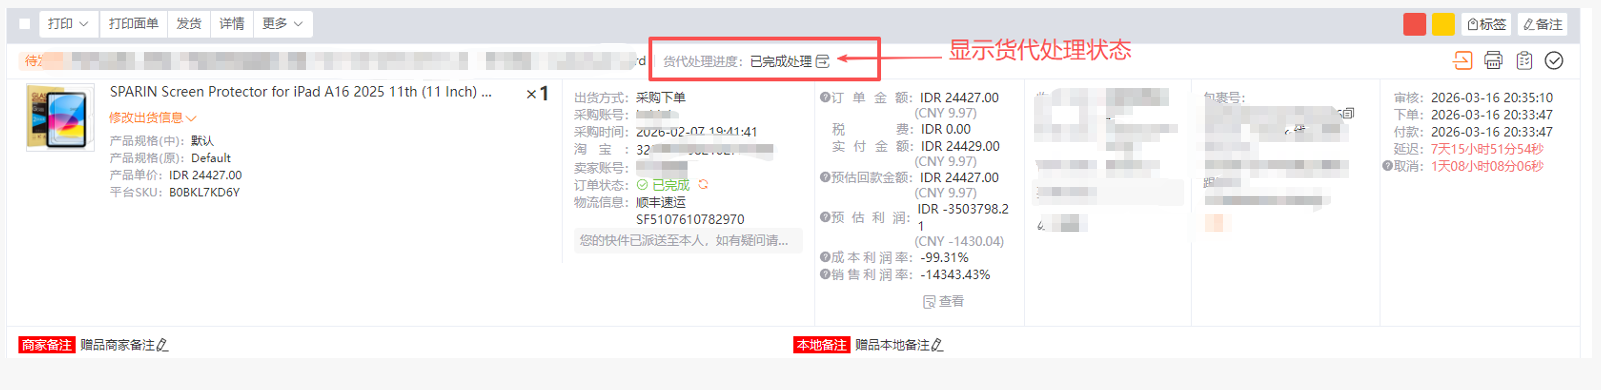Click the 发货 ship button
Image resolution: width=1601 pixels, height=390 pixels.
189,24
